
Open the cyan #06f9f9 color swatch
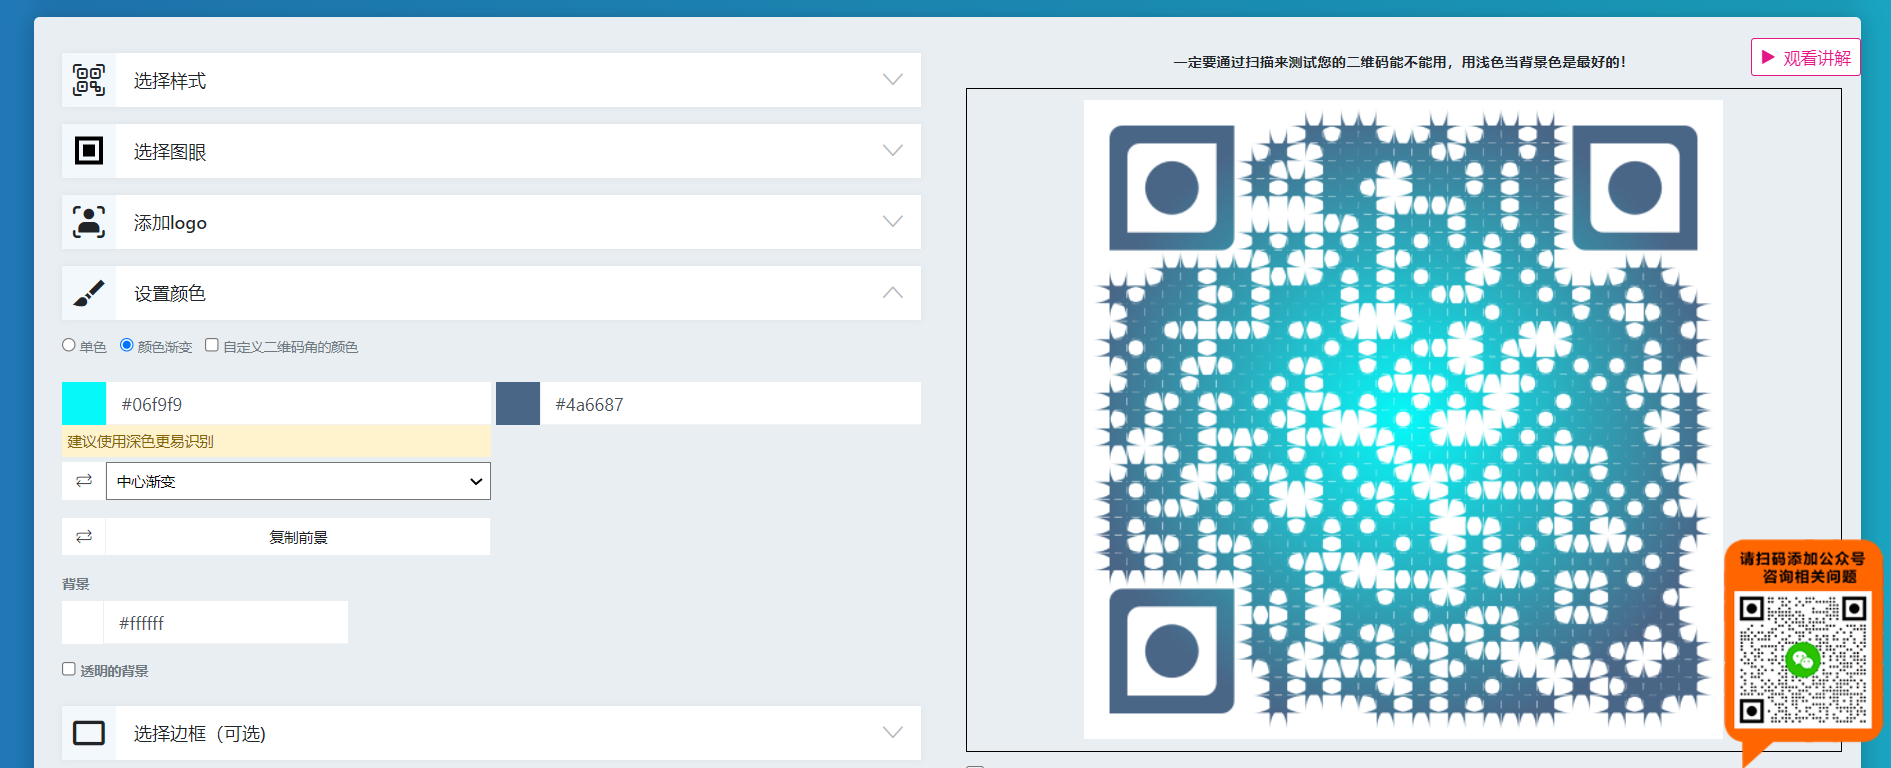(x=84, y=403)
